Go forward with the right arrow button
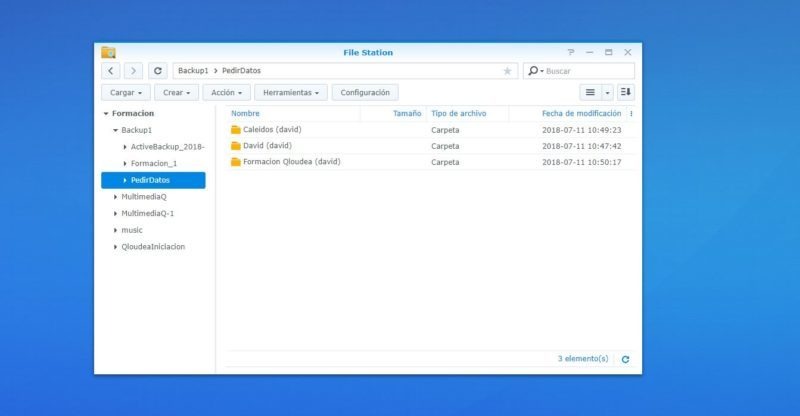The width and height of the screenshot is (800, 416). 133,71
